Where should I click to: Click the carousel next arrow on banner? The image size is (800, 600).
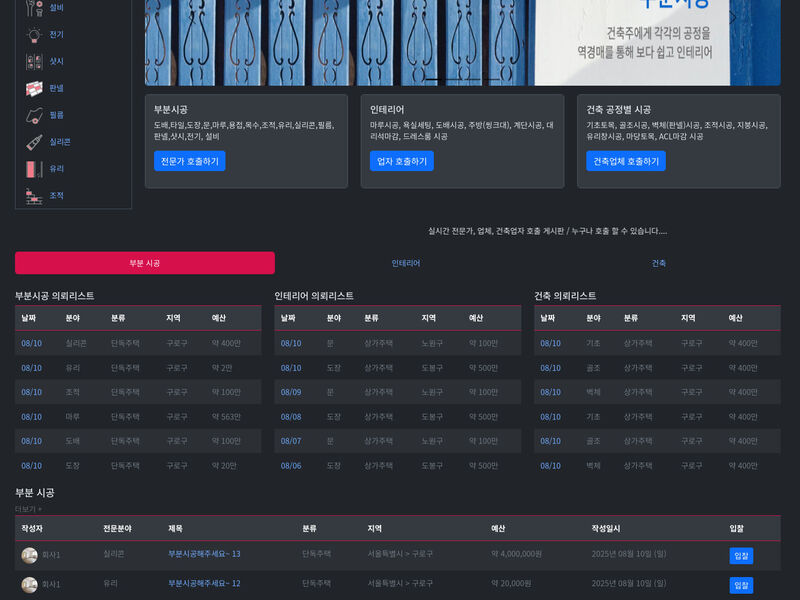click(733, 18)
